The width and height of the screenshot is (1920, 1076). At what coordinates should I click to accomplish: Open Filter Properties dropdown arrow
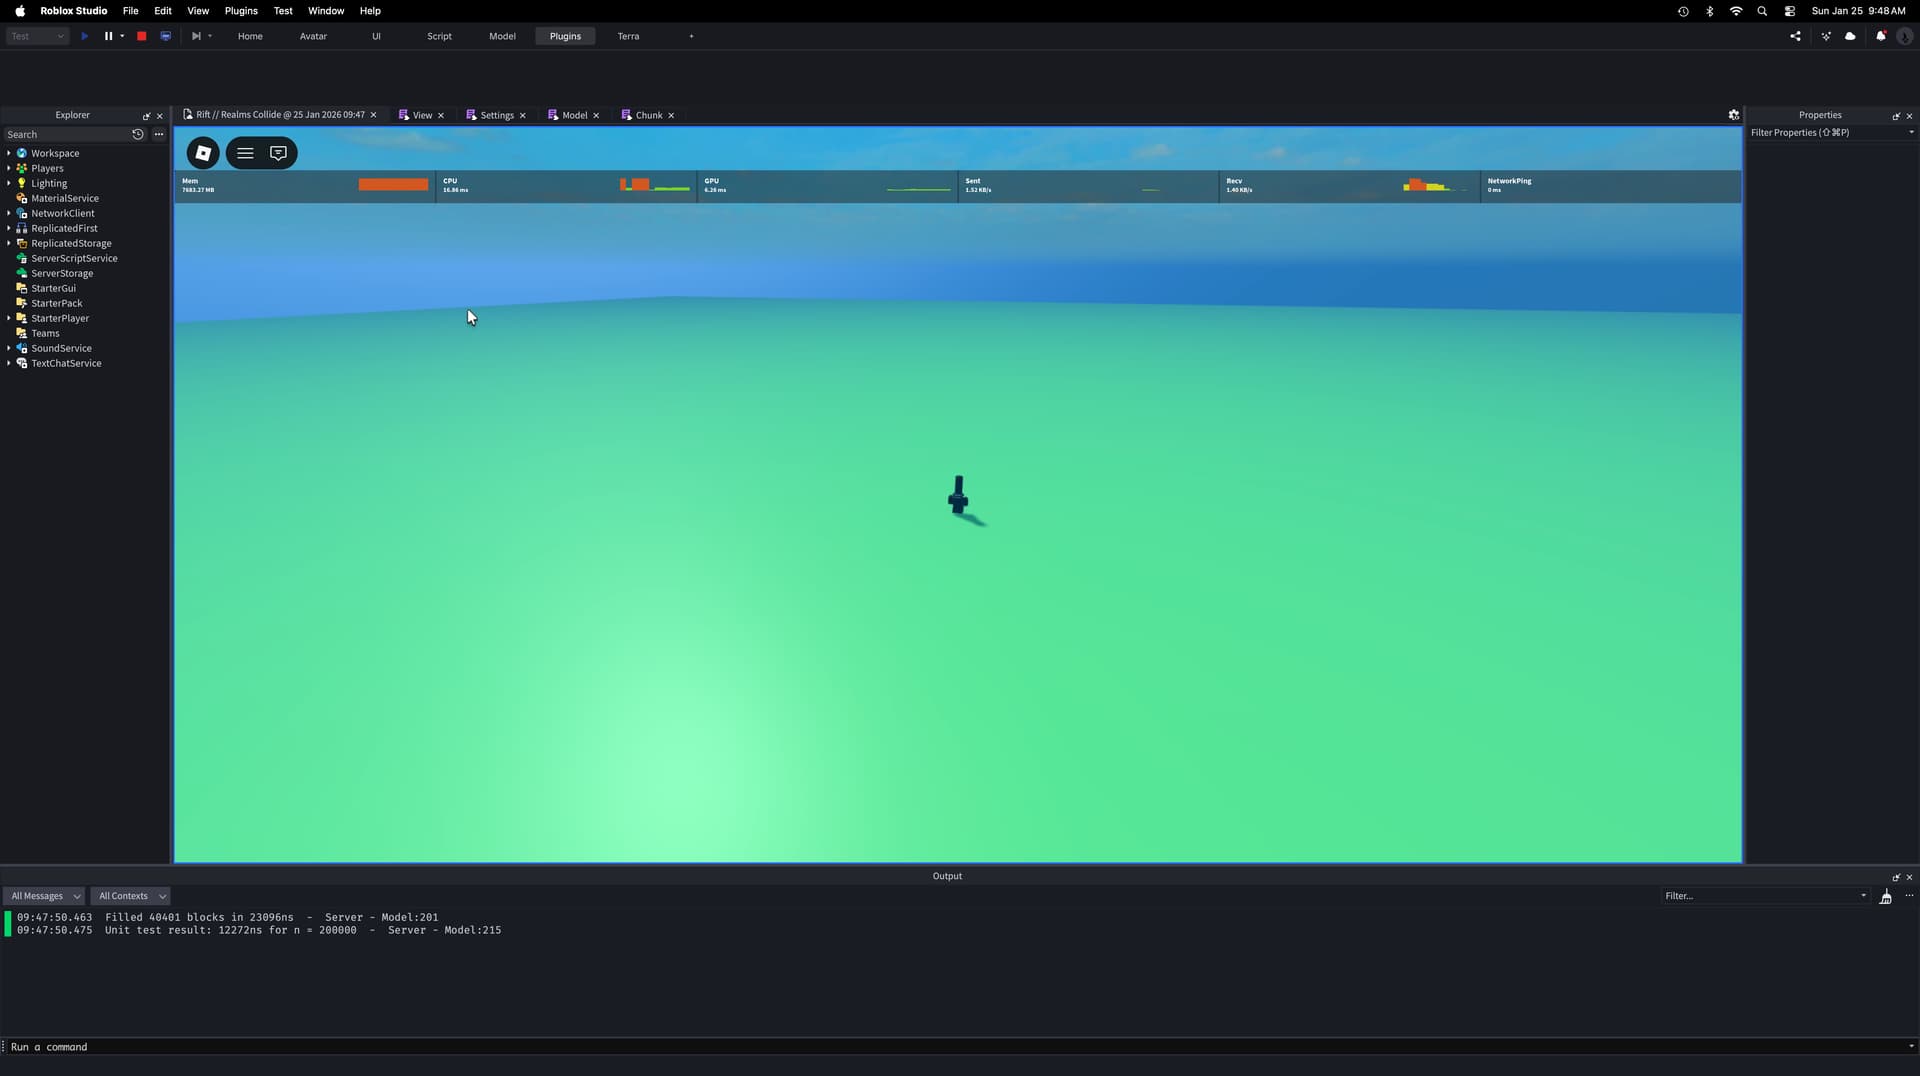(x=1911, y=132)
